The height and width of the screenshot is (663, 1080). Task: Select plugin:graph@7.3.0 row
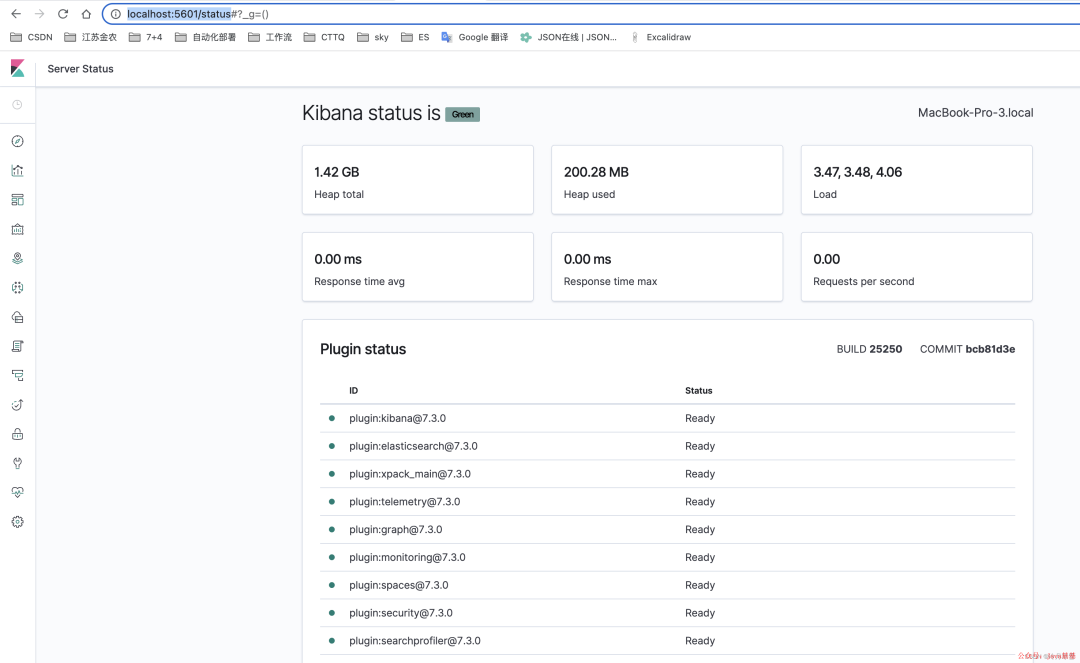pos(667,529)
